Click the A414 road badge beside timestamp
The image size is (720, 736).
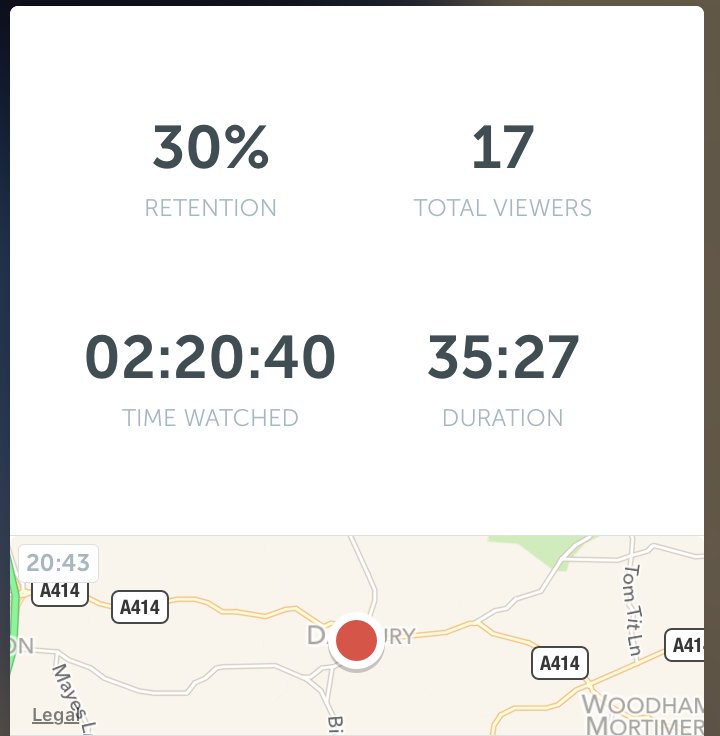[x=140, y=607]
